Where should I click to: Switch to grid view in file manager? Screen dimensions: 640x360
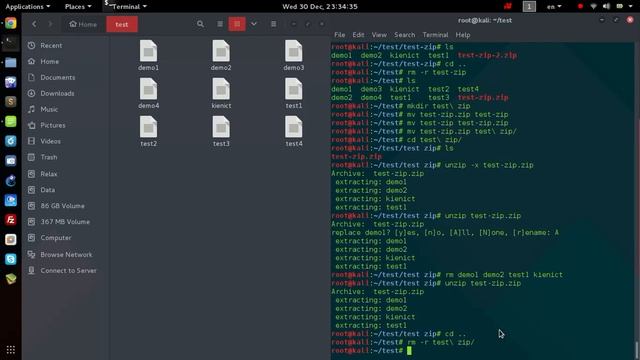237,24
